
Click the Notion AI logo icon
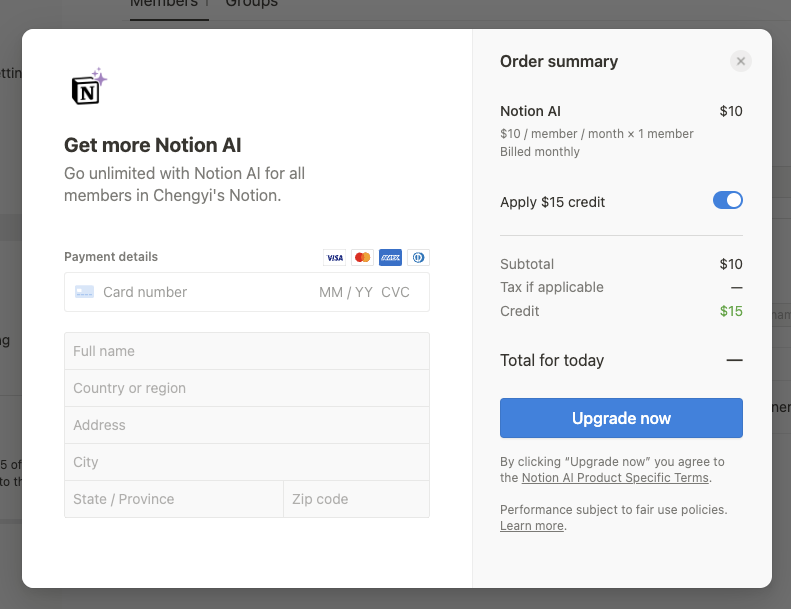click(88, 88)
